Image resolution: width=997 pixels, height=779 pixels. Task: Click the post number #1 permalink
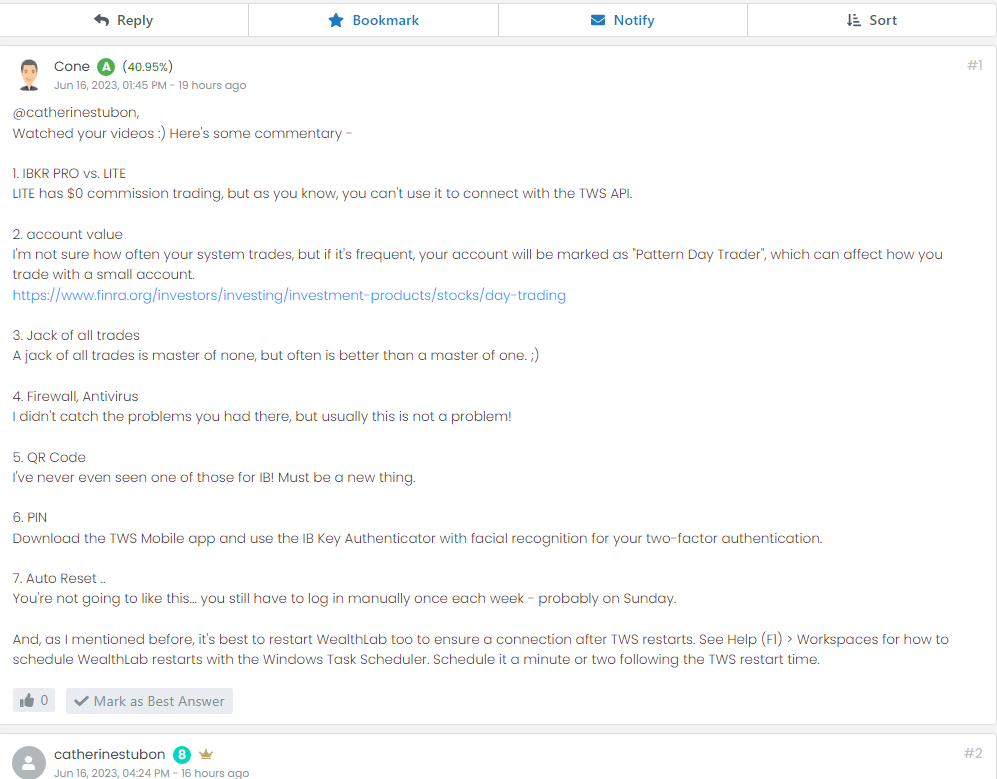pyautogui.click(x=974, y=66)
